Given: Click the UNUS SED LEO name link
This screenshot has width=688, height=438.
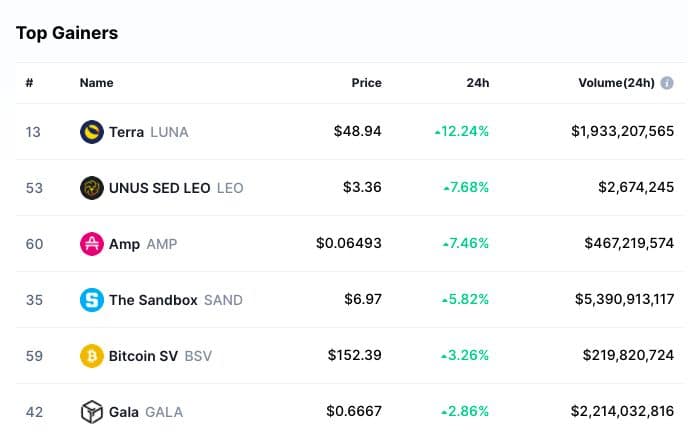Looking at the screenshot, I should click(160, 188).
